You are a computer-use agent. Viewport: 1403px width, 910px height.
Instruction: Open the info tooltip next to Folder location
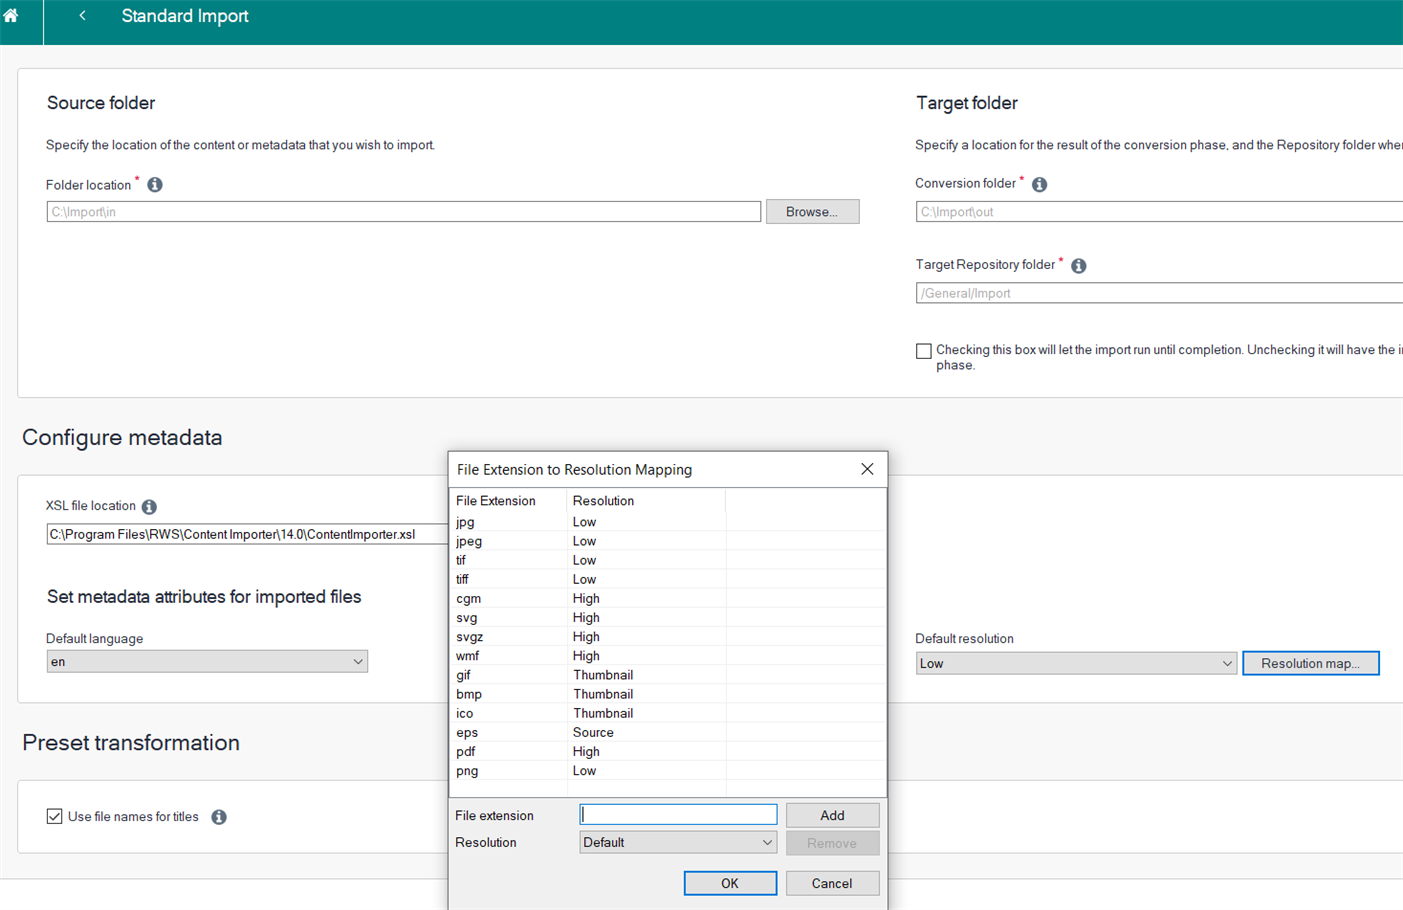click(155, 184)
